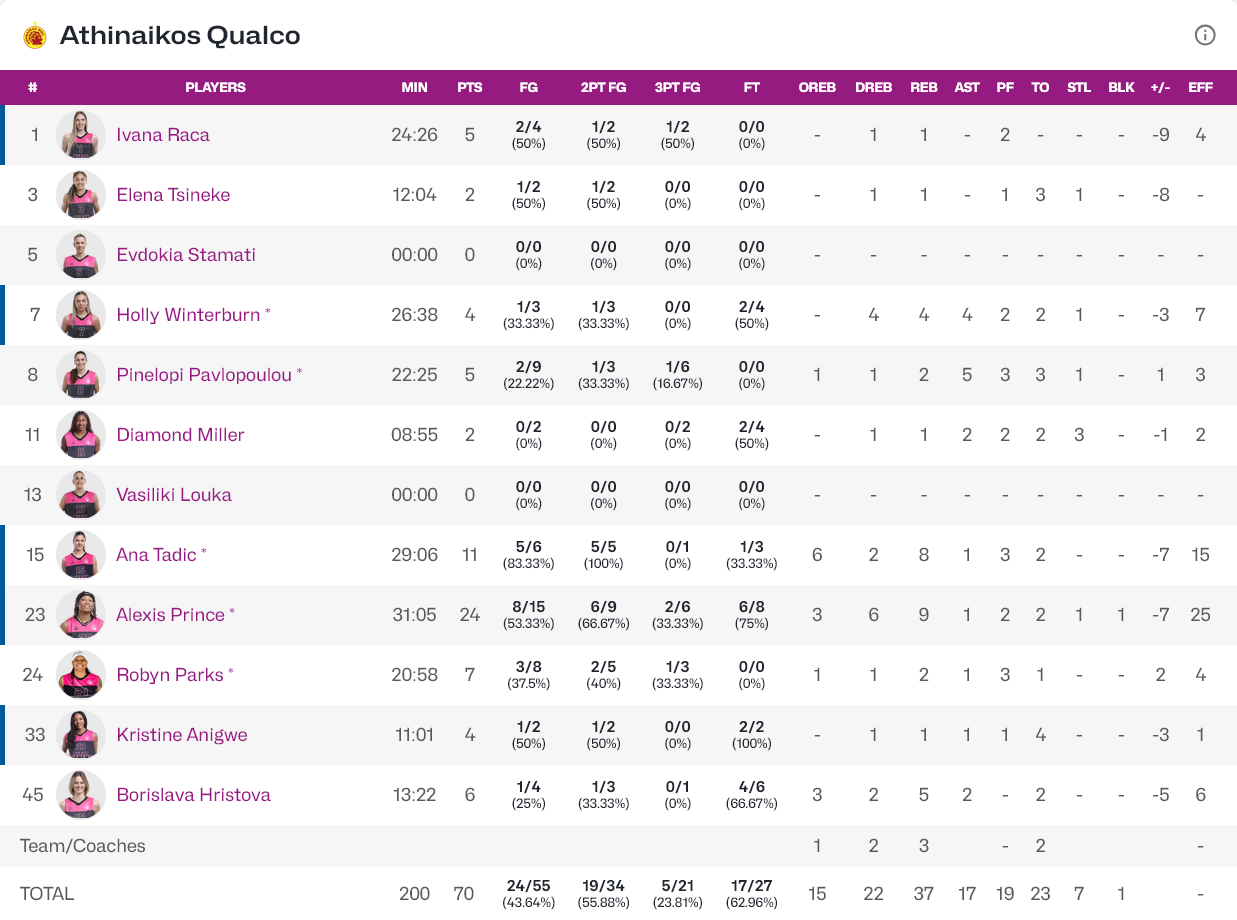
Task: Click the Athinaikos Qualco team logo
Action: [35, 36]
